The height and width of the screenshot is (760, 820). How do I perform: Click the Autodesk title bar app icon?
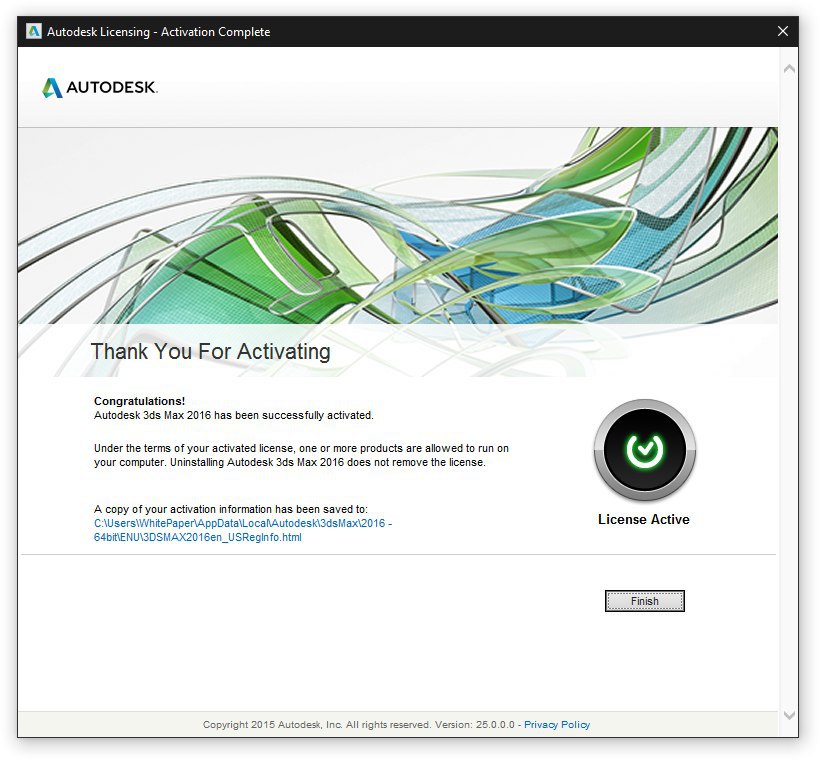(x=33, y=31)
